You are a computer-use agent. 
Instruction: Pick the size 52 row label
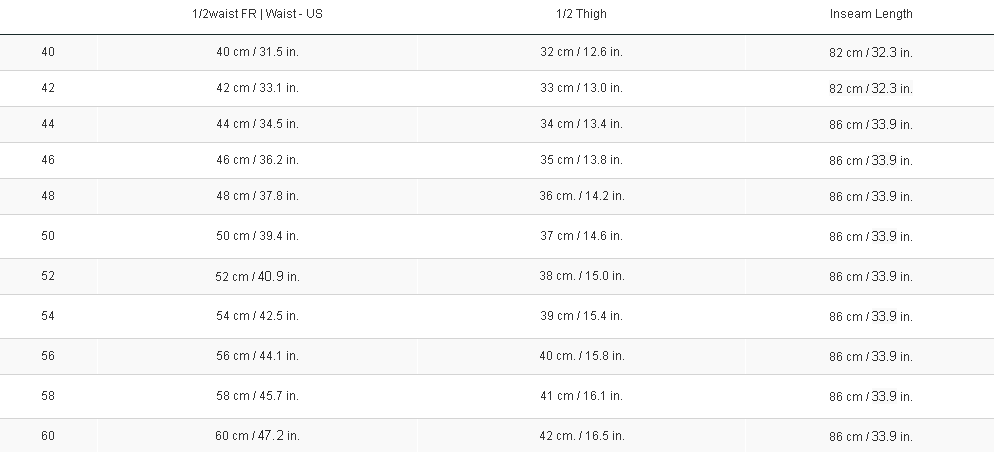pos(48,276)
